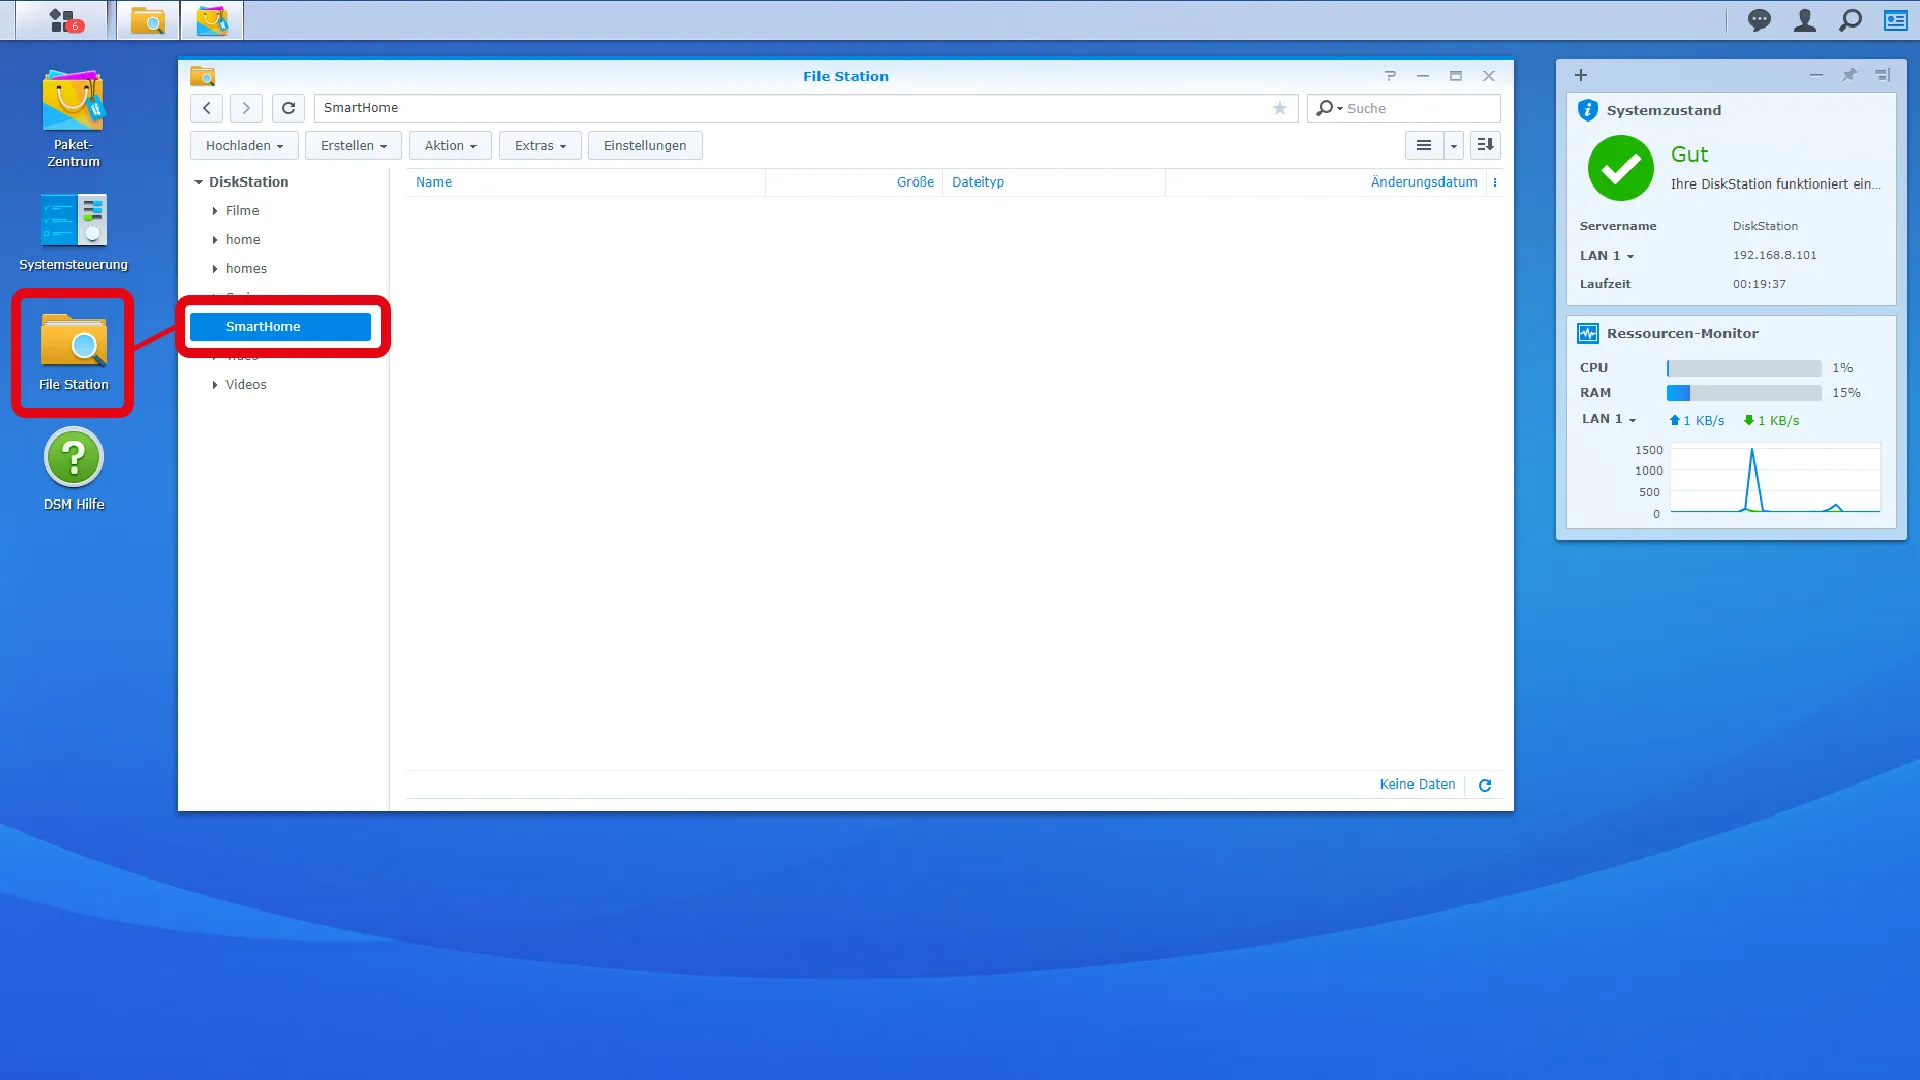Switch to Paket-Zentrum in the taskbar
Image resolution: width=1920 pixels, height=1080 pixels.
point(212,20)
